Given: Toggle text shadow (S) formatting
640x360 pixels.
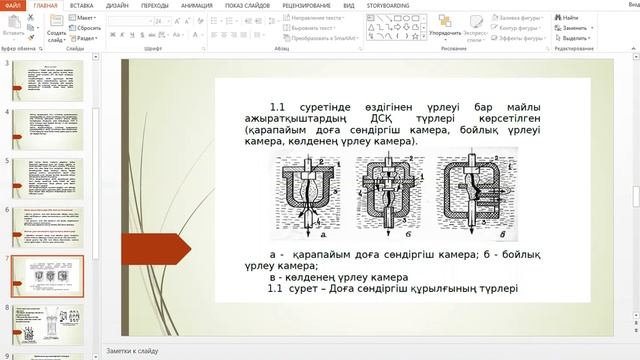Looking at the screenshot, I should 142,35.
